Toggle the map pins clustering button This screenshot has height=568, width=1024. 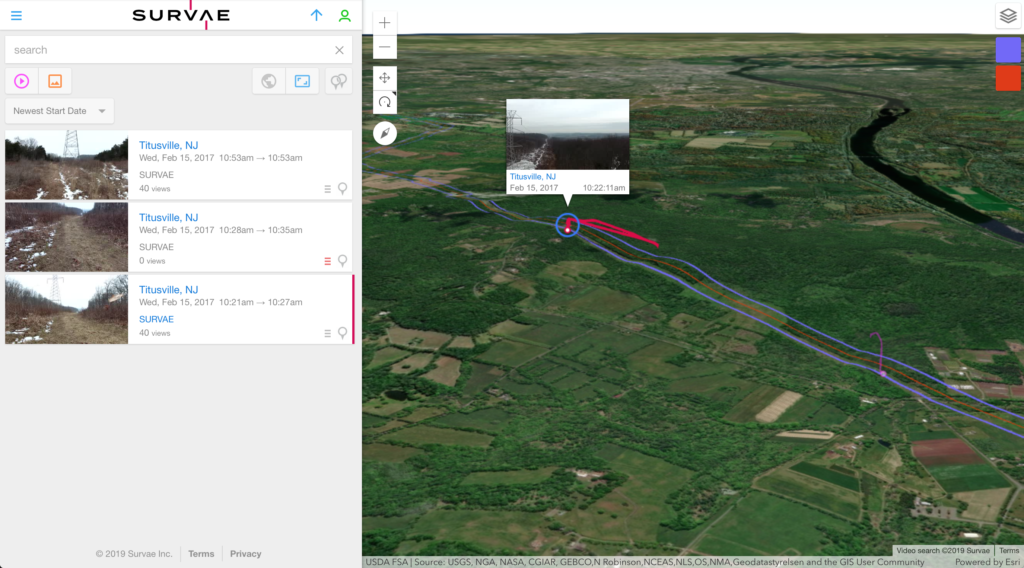click(x=339, y=81)
